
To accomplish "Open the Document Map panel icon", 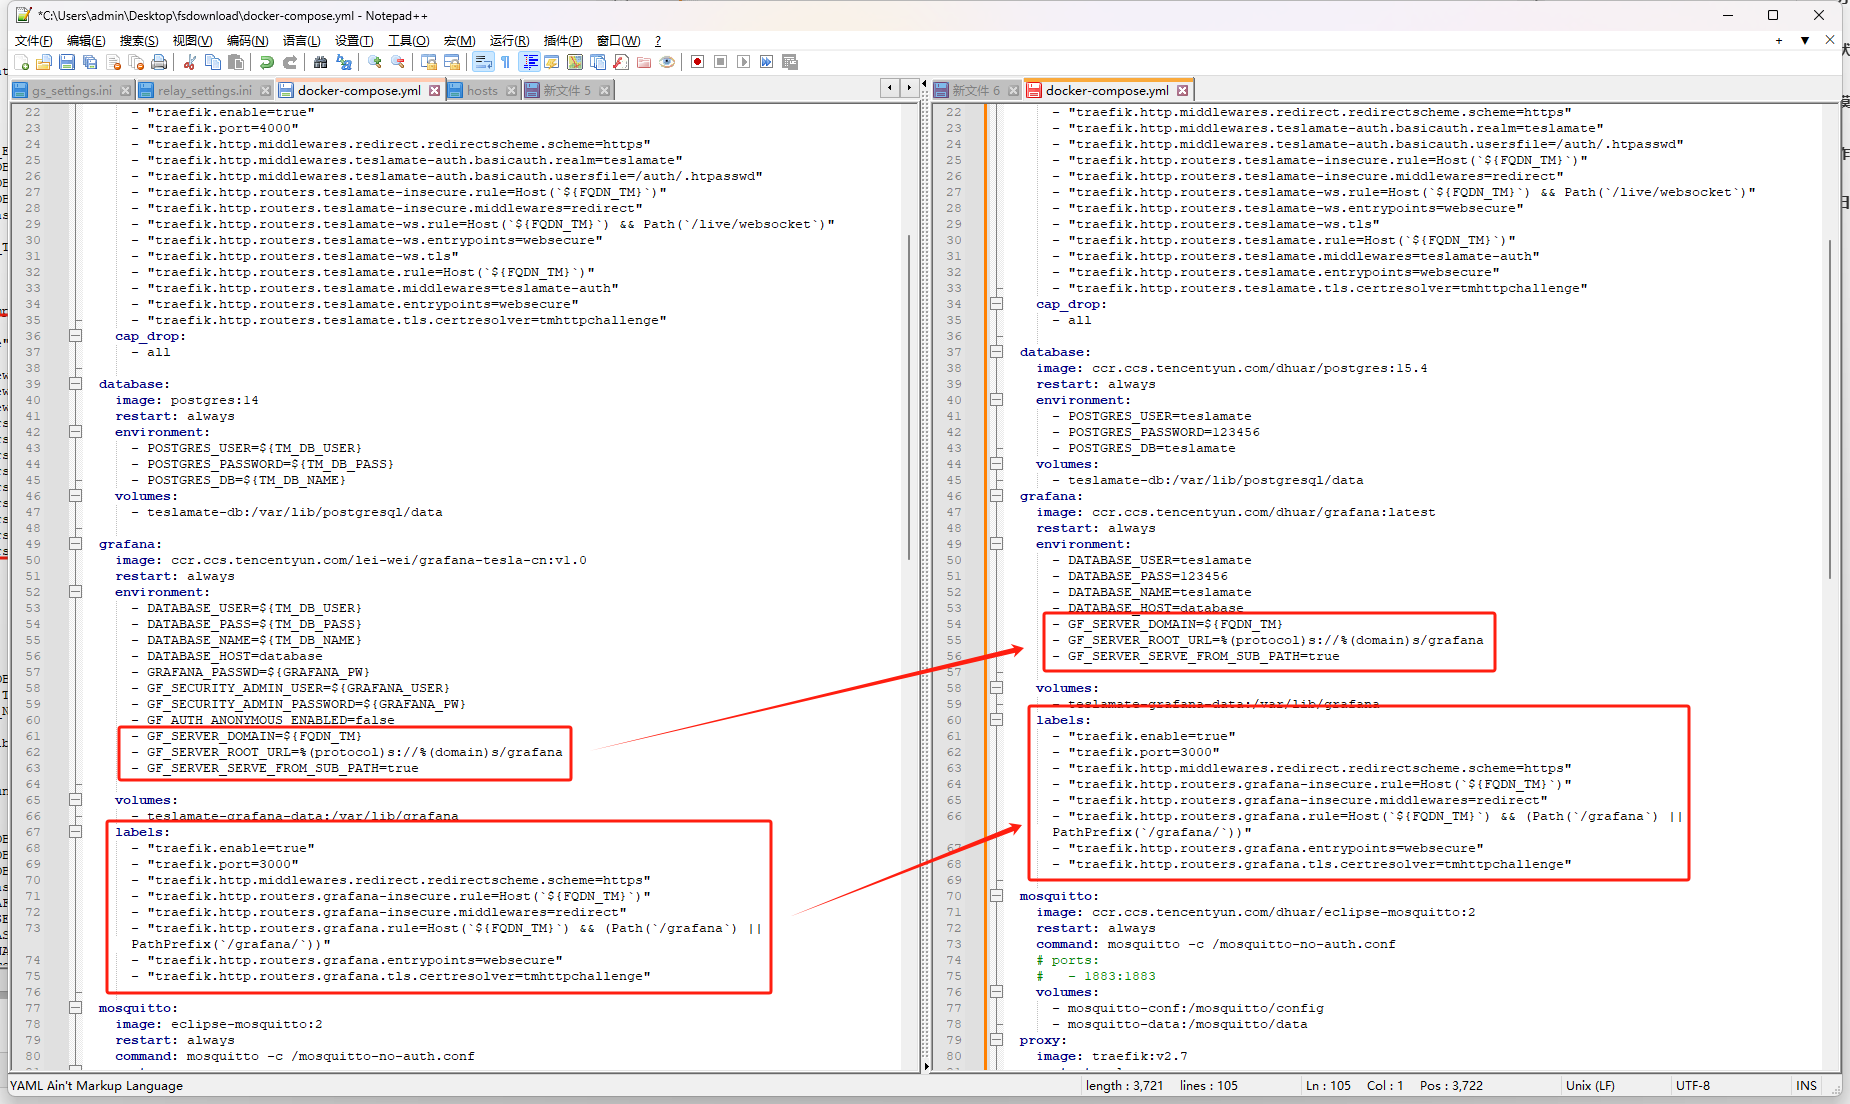I will click(x=575, y=62).
